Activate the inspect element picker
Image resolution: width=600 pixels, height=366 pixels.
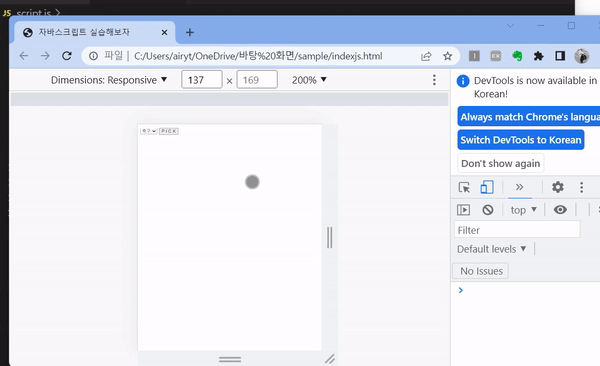464,188
